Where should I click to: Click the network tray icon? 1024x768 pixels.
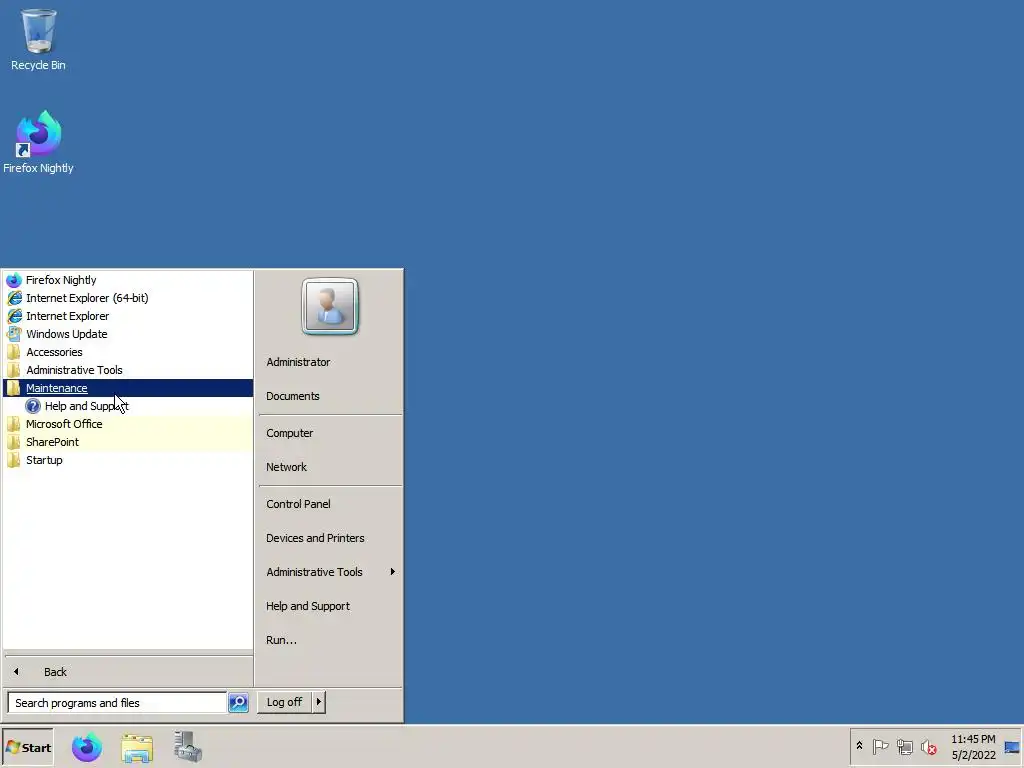coord(904,746)
